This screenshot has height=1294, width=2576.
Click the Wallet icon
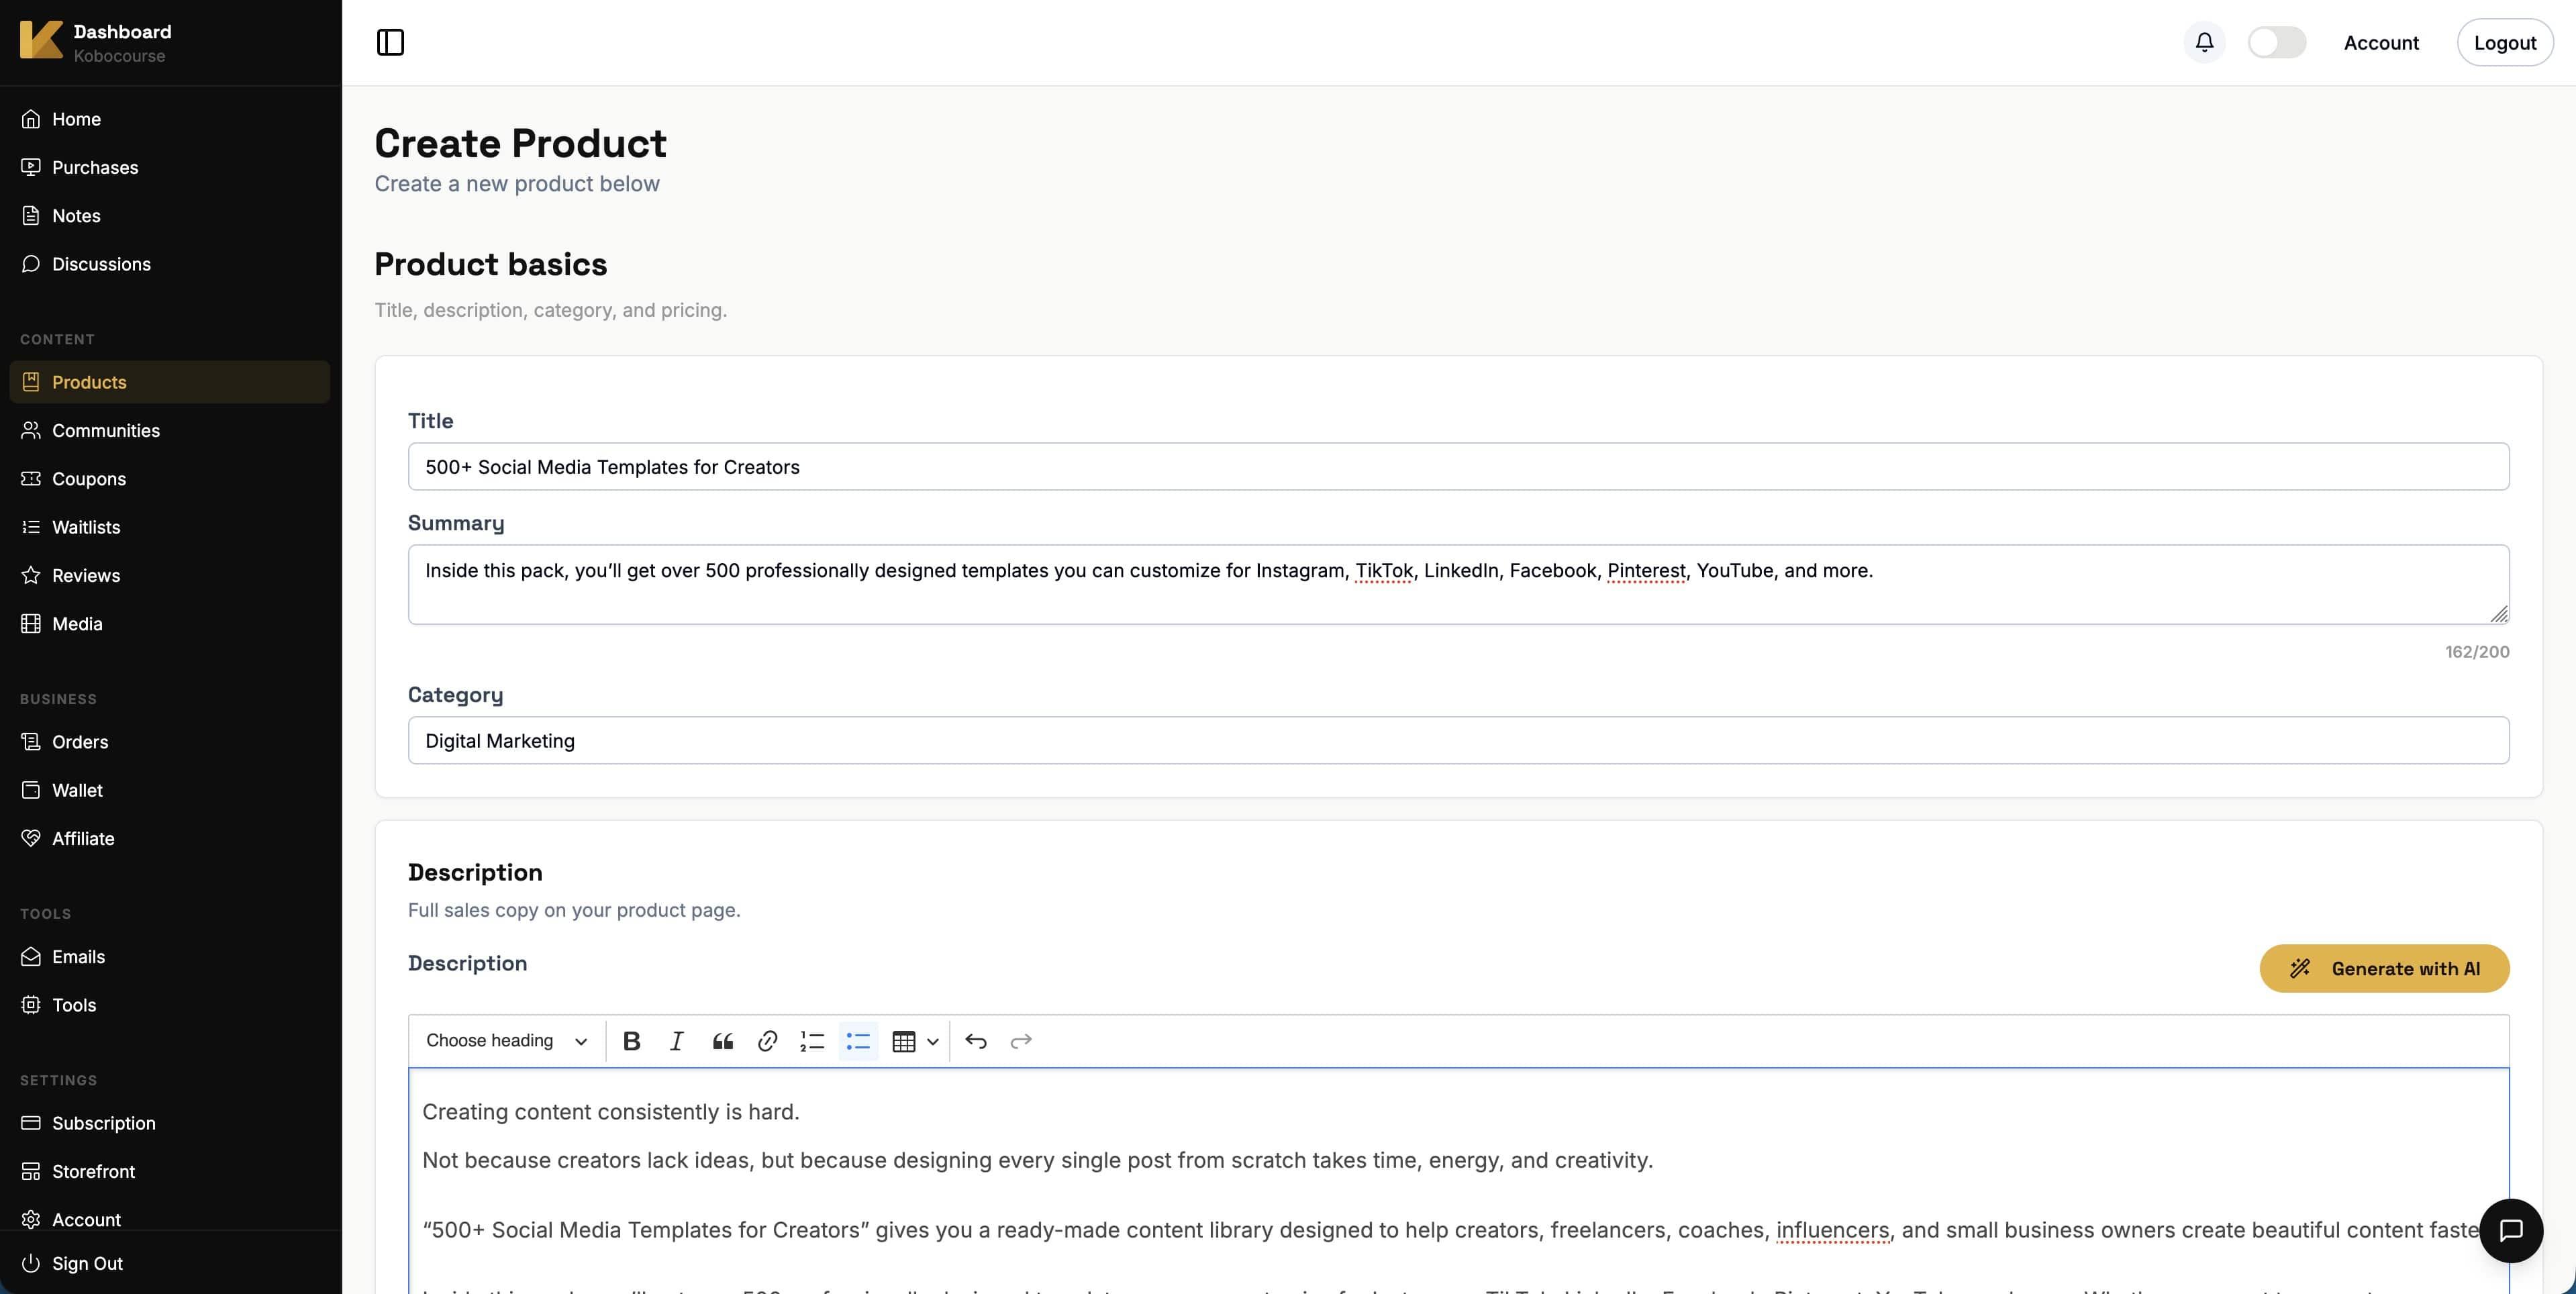[31, 790]
